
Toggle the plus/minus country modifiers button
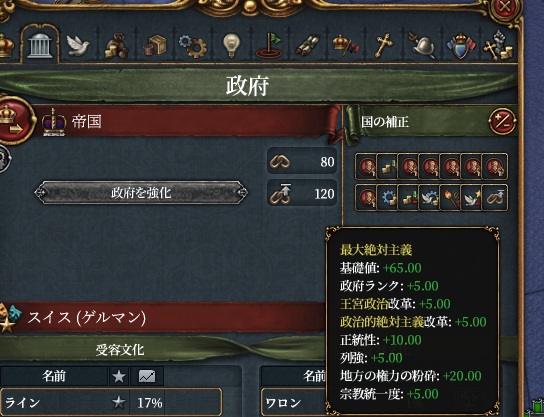(502, 121)
